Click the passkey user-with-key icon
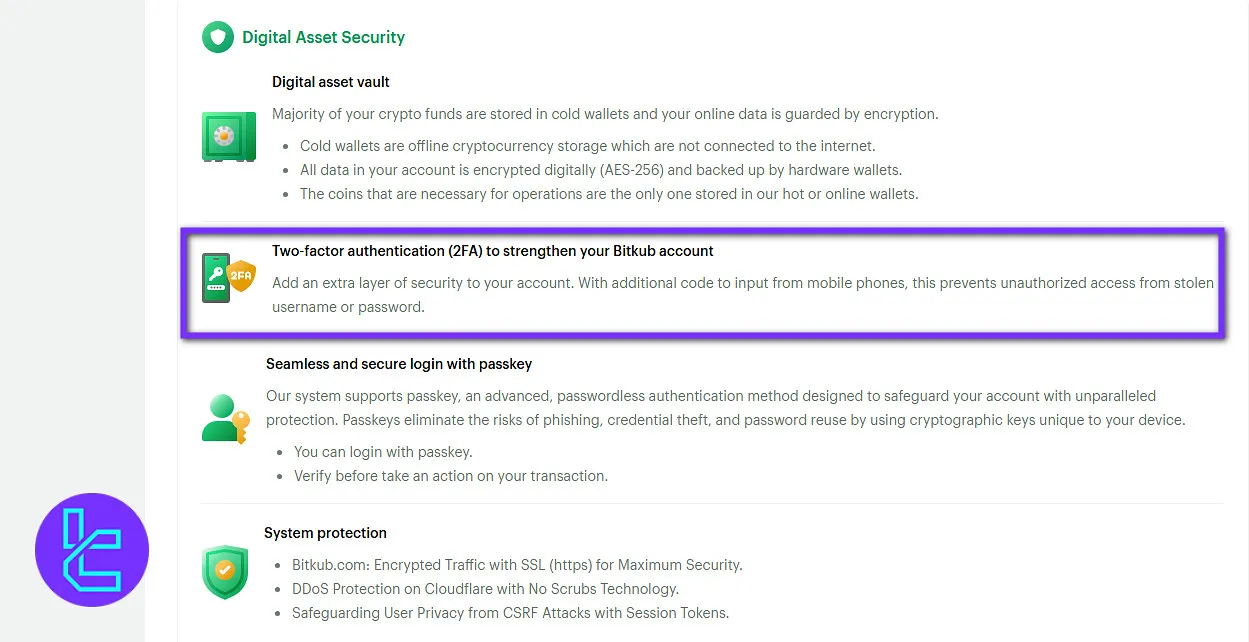Image resolution: width=1249 pixels, height=642 pixels. (225, 419)
